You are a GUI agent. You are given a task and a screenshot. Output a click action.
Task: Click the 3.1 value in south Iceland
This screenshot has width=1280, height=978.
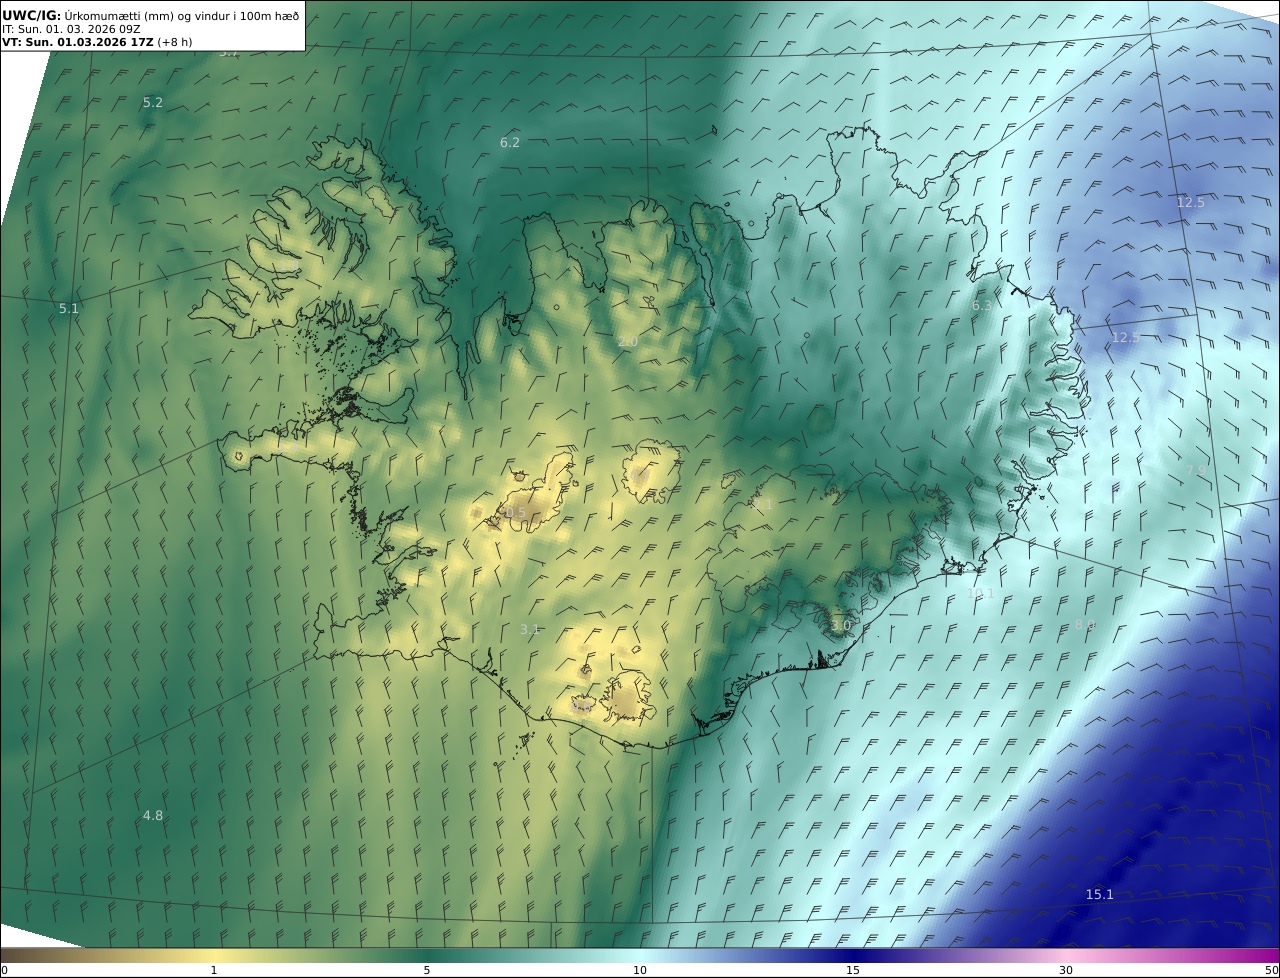tap(530, 629)
